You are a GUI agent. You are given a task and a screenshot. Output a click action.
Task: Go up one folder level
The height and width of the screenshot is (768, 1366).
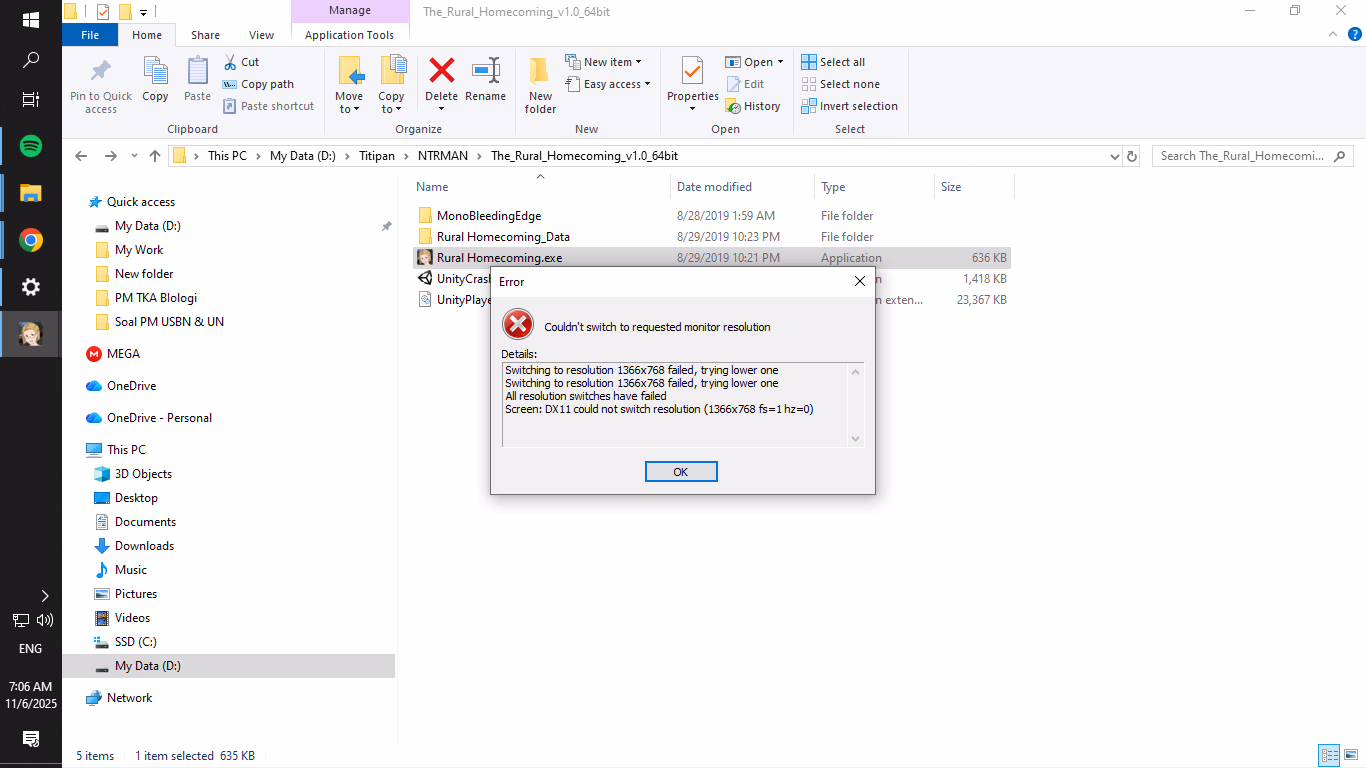(155, 156)
